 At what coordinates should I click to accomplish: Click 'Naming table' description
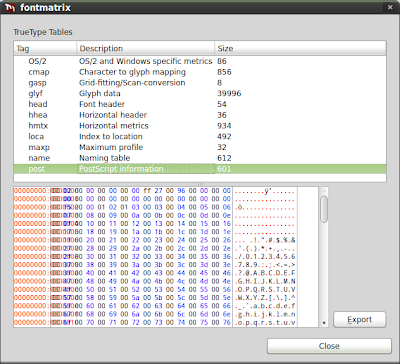(x=105, y=158)
